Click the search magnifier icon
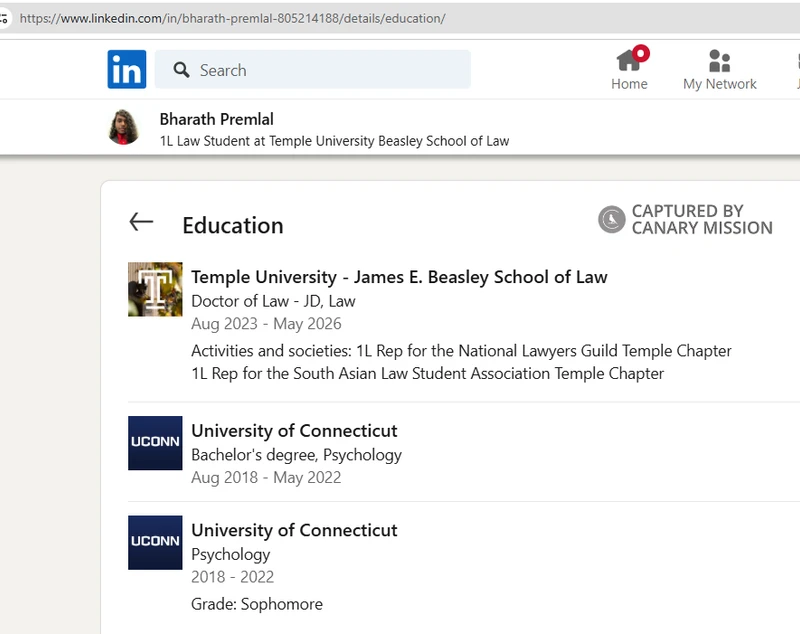The height and width of the screenshot is (634, 800). pyautogui.click(x=181, y=70)
